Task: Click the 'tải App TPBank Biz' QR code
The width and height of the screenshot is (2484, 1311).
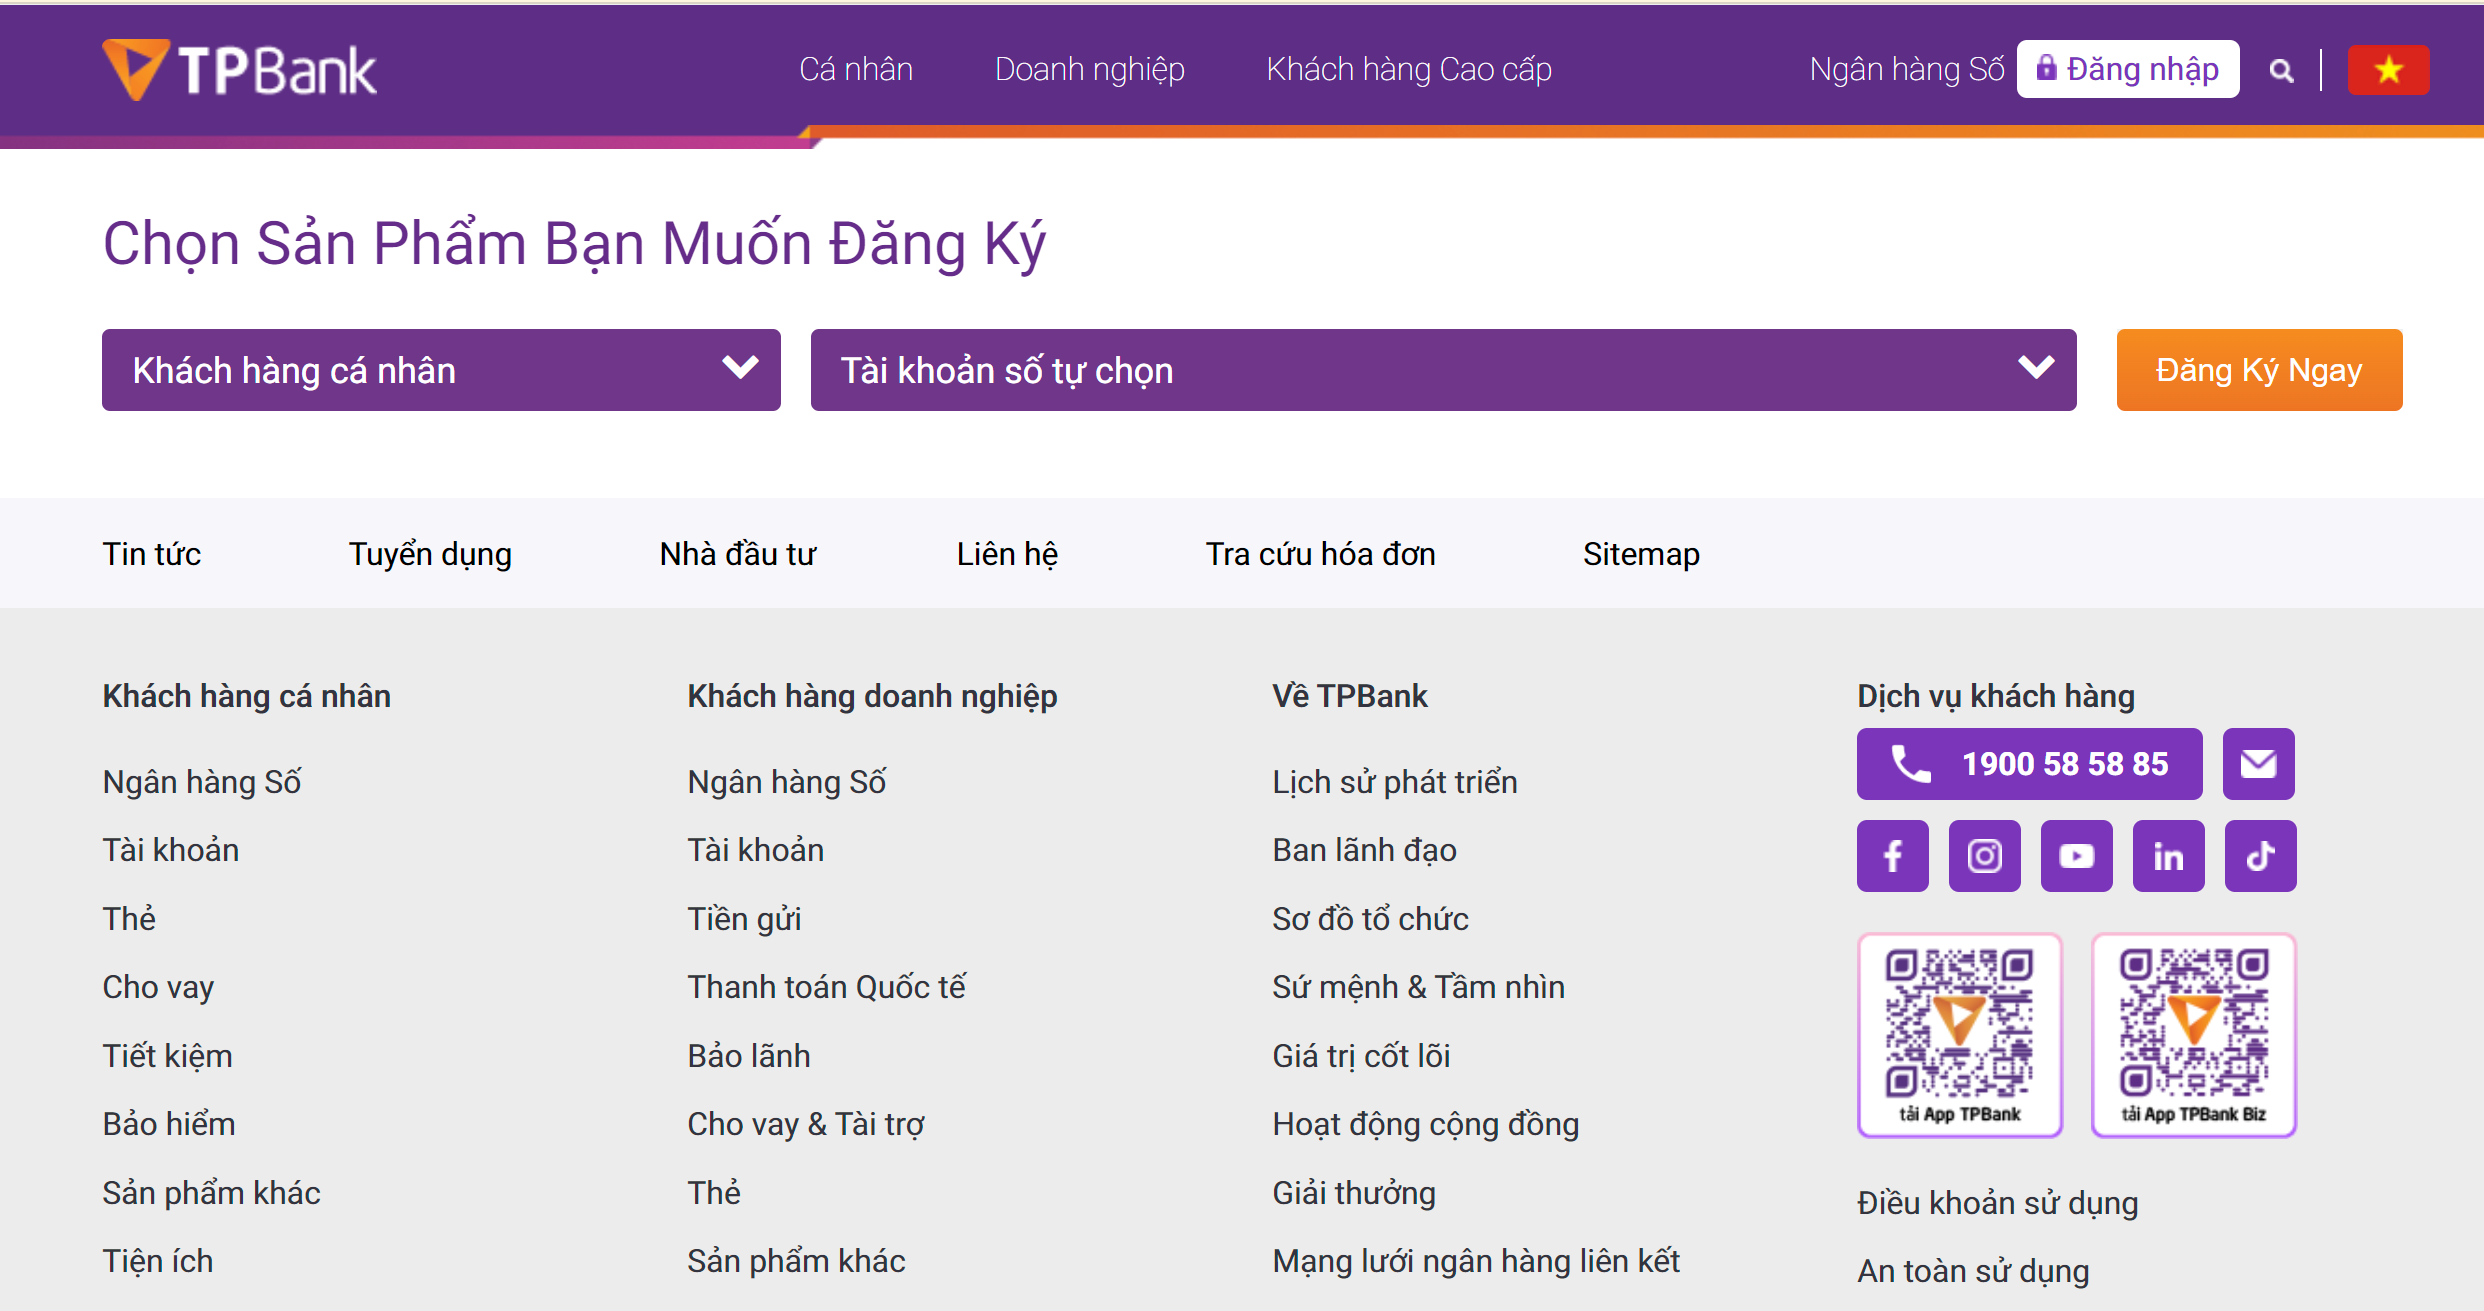Action: coord(2194,1035)
